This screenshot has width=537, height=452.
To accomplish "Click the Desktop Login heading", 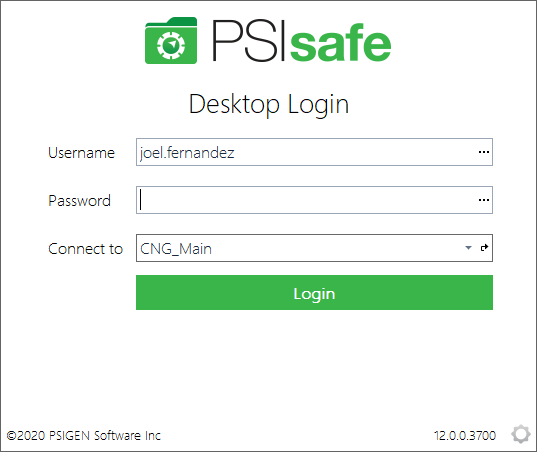I will 269,104.
